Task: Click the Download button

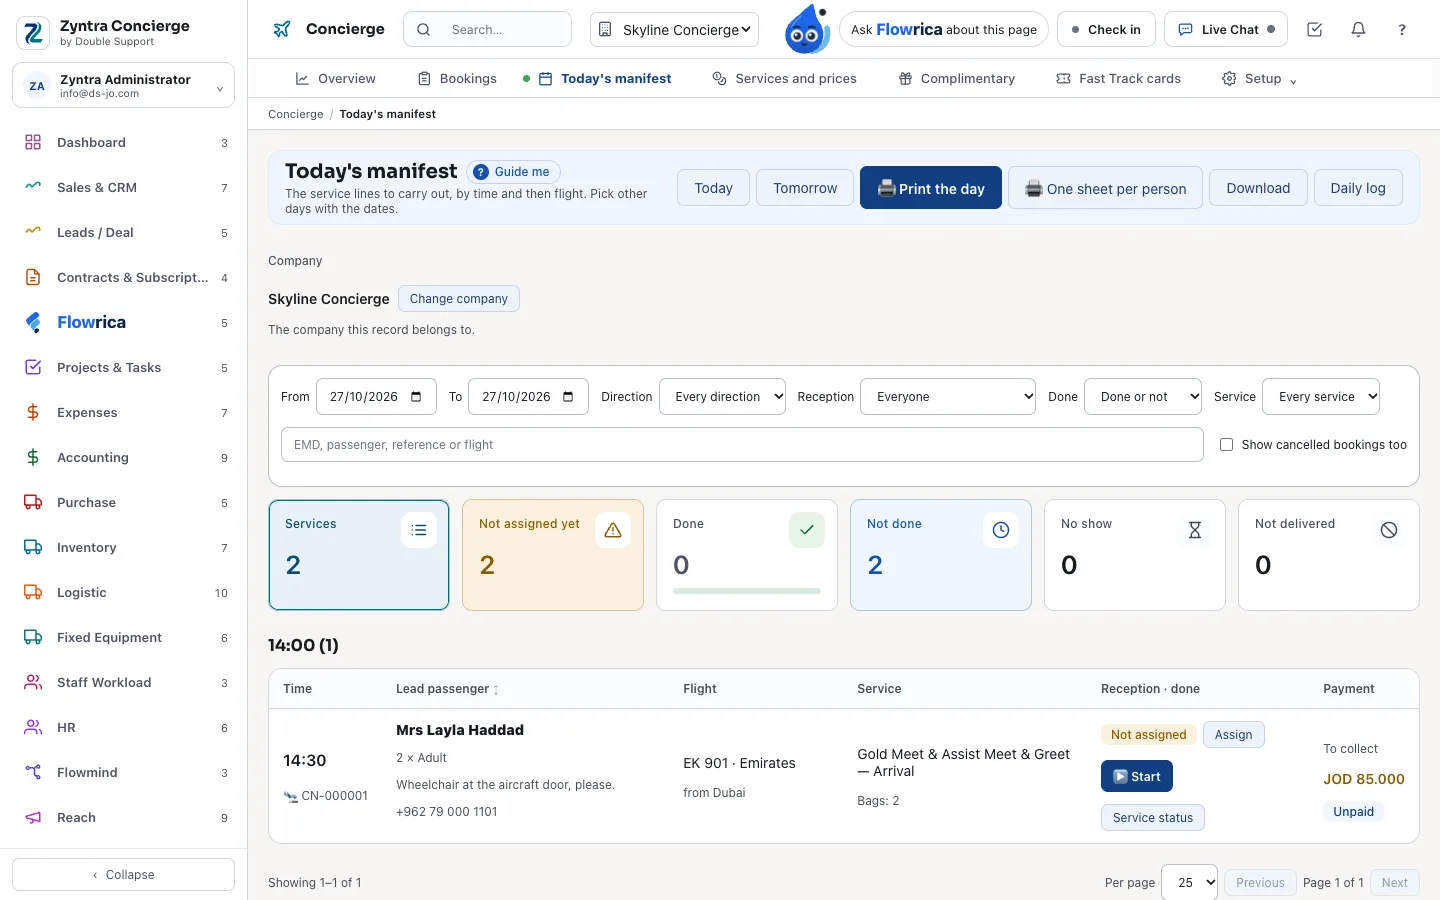Action: (x=1258, y=188)
